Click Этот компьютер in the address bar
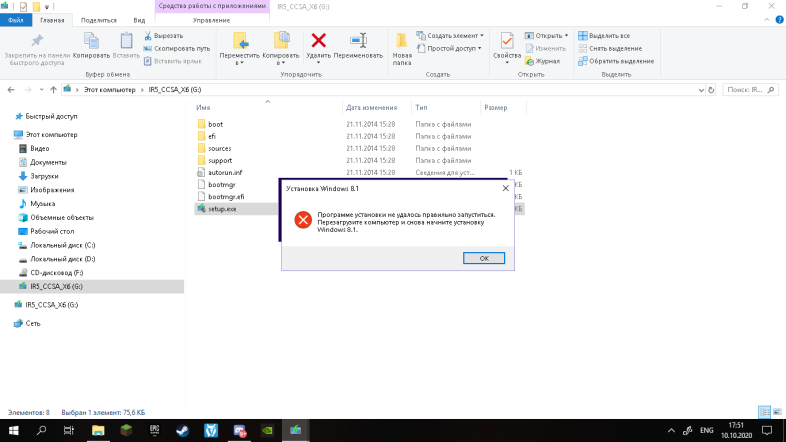The height and width of the screenshot is (442, 786). (x=110, y=90)
